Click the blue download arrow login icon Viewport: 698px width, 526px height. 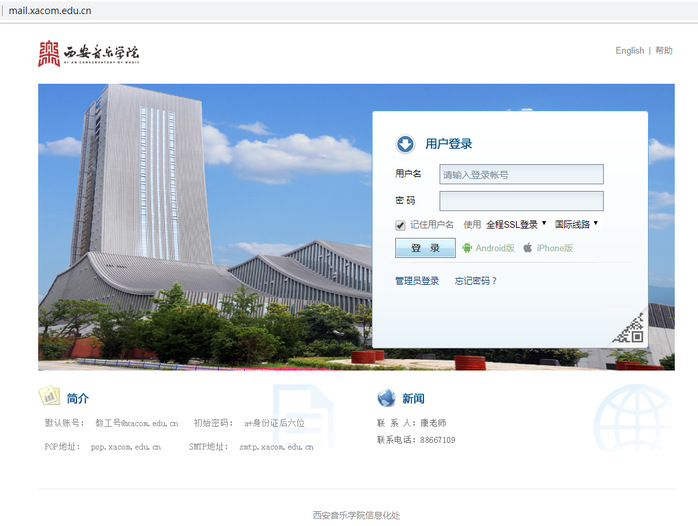click(405, 144)
